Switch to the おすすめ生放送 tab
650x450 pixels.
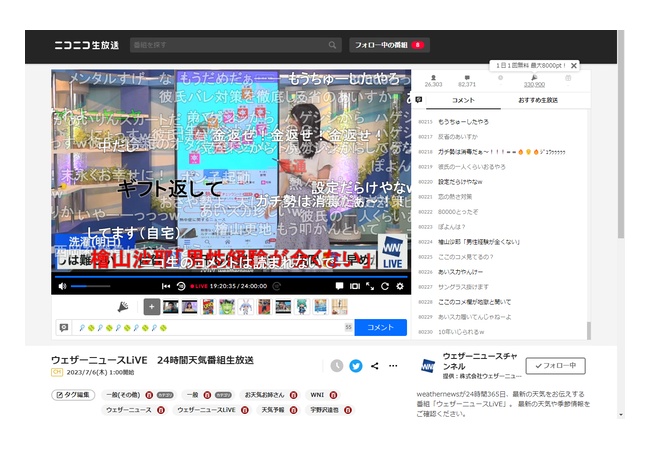pos(538,100)
